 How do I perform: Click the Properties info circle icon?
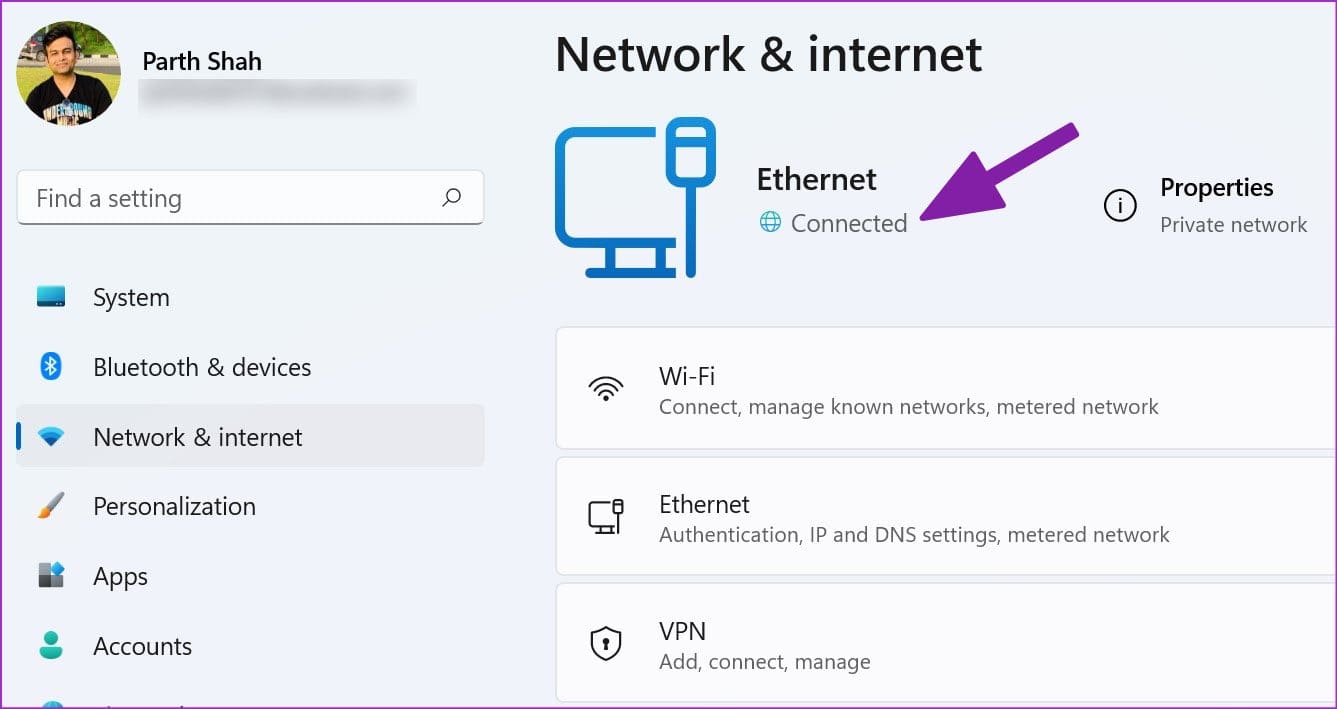click(x=1120, y=206)
